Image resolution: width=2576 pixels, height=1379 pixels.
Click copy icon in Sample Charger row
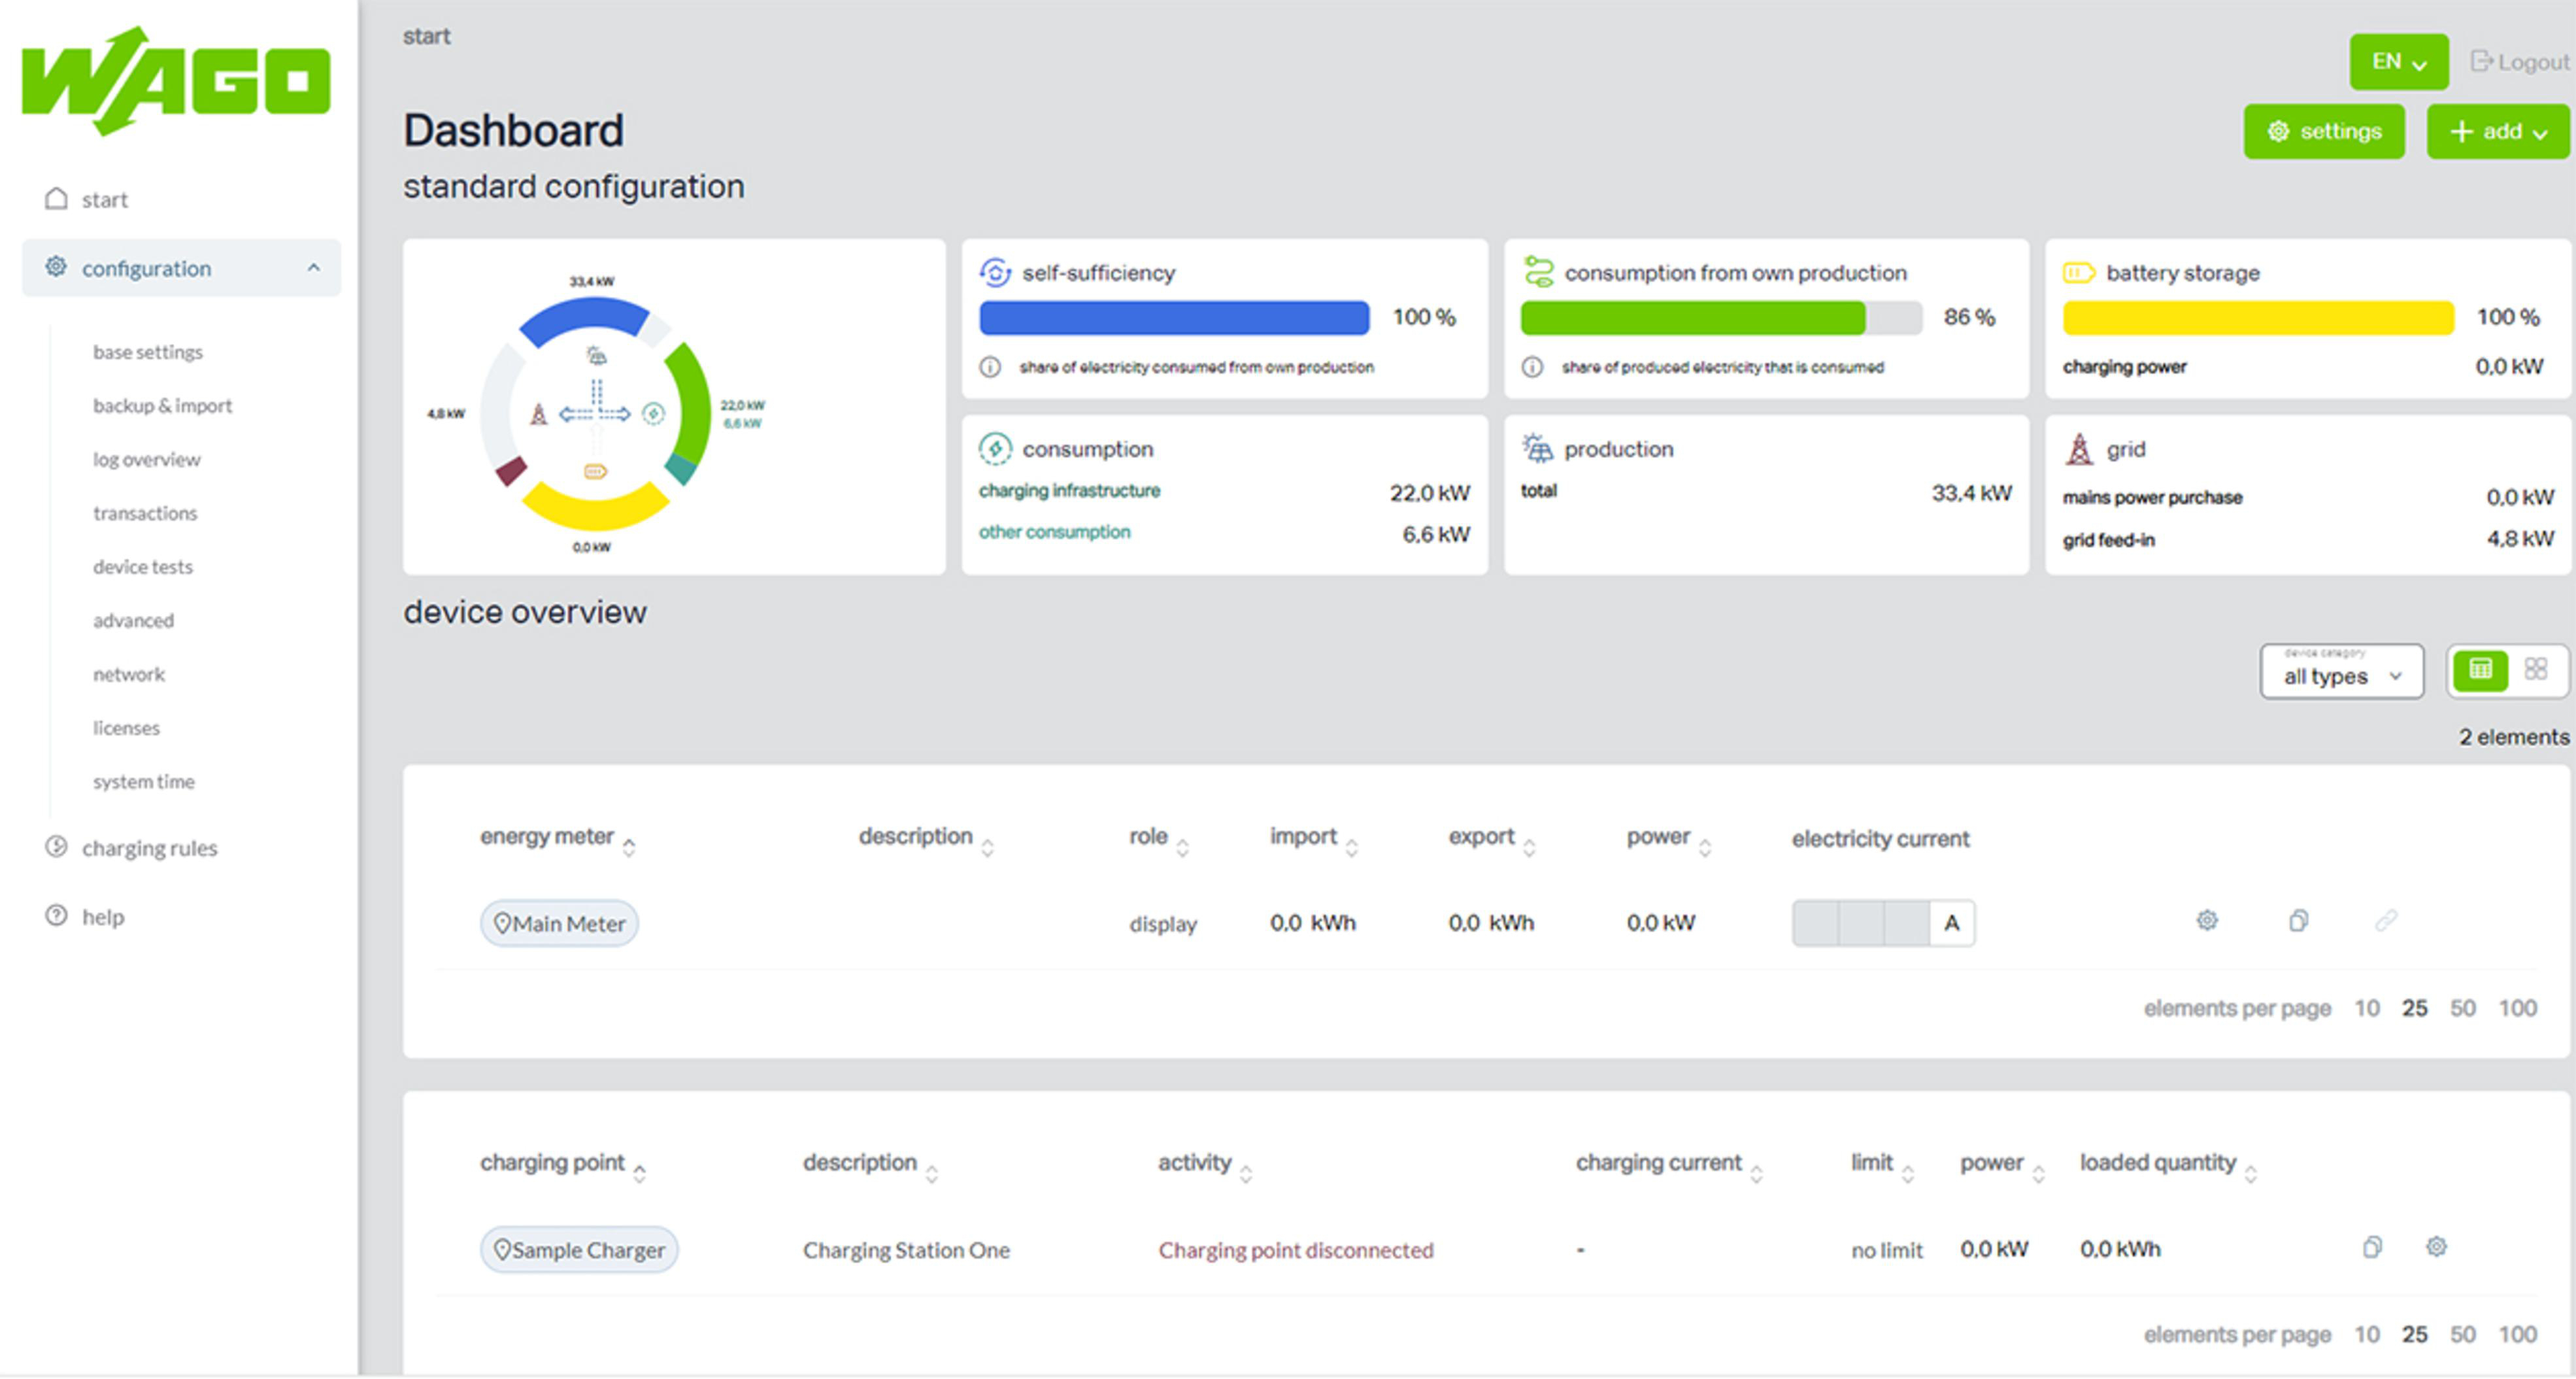[2372, 1247]
